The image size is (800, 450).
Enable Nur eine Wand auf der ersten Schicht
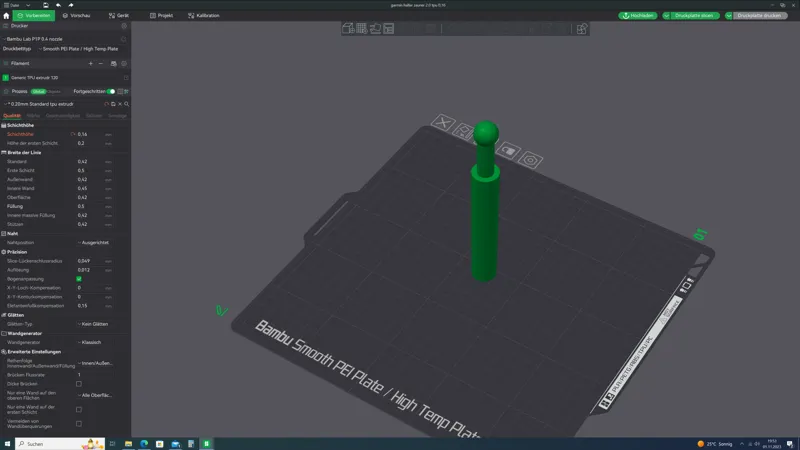79,410
